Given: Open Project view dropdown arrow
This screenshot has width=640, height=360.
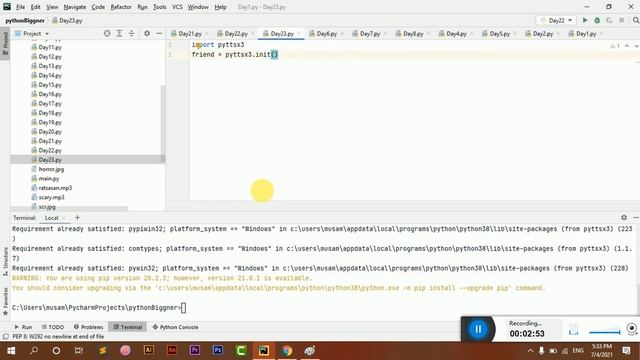Looking at the screenshot, I should [x=47, y=34].
